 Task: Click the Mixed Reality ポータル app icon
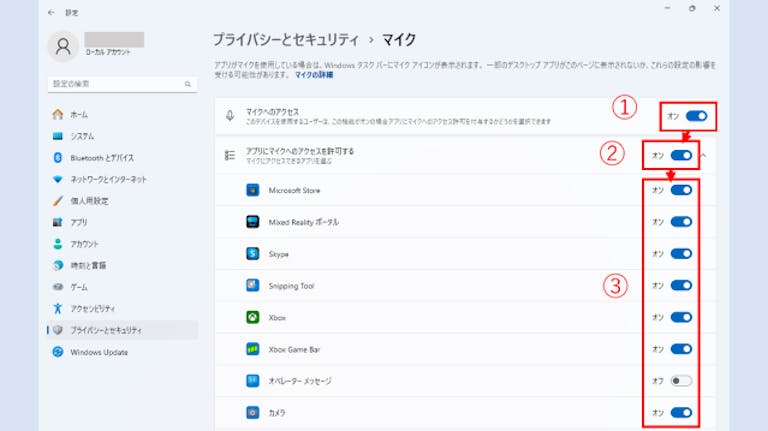(253, 222)
